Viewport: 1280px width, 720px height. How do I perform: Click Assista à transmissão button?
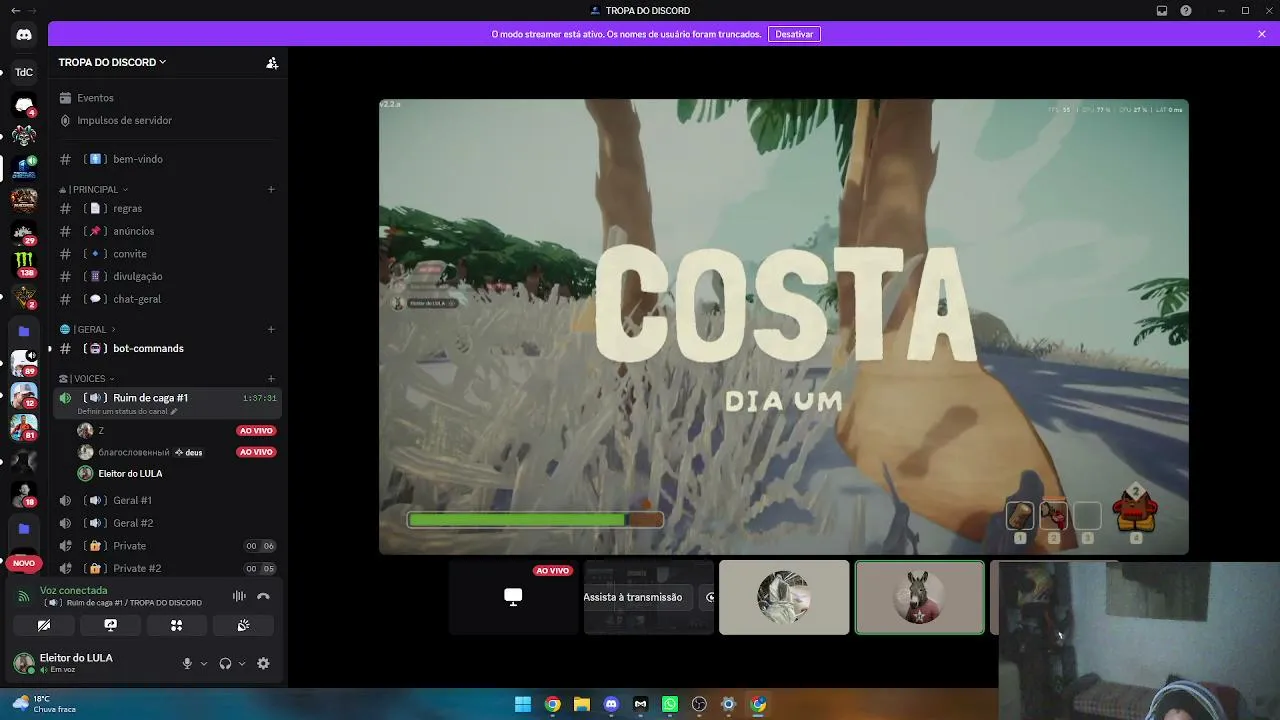click(x=633, y=597)
